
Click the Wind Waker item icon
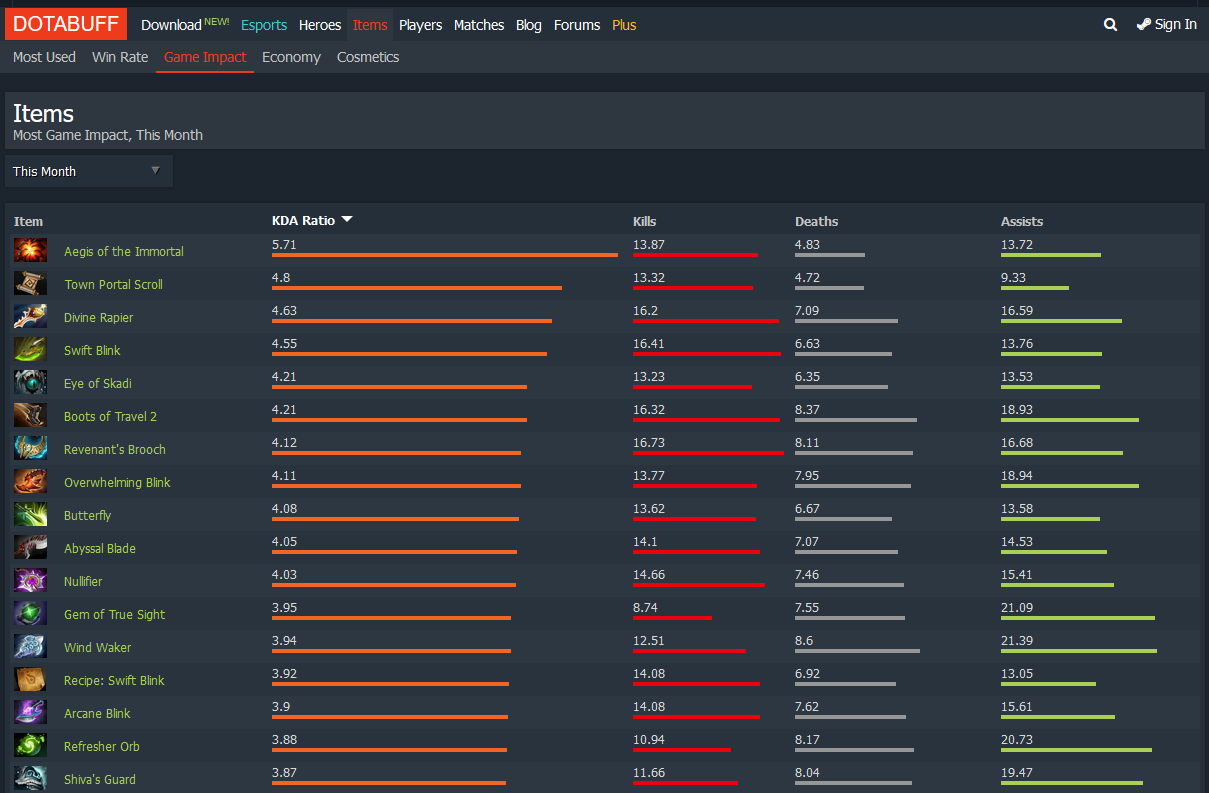pyautogui.click(x=30, y=647)
